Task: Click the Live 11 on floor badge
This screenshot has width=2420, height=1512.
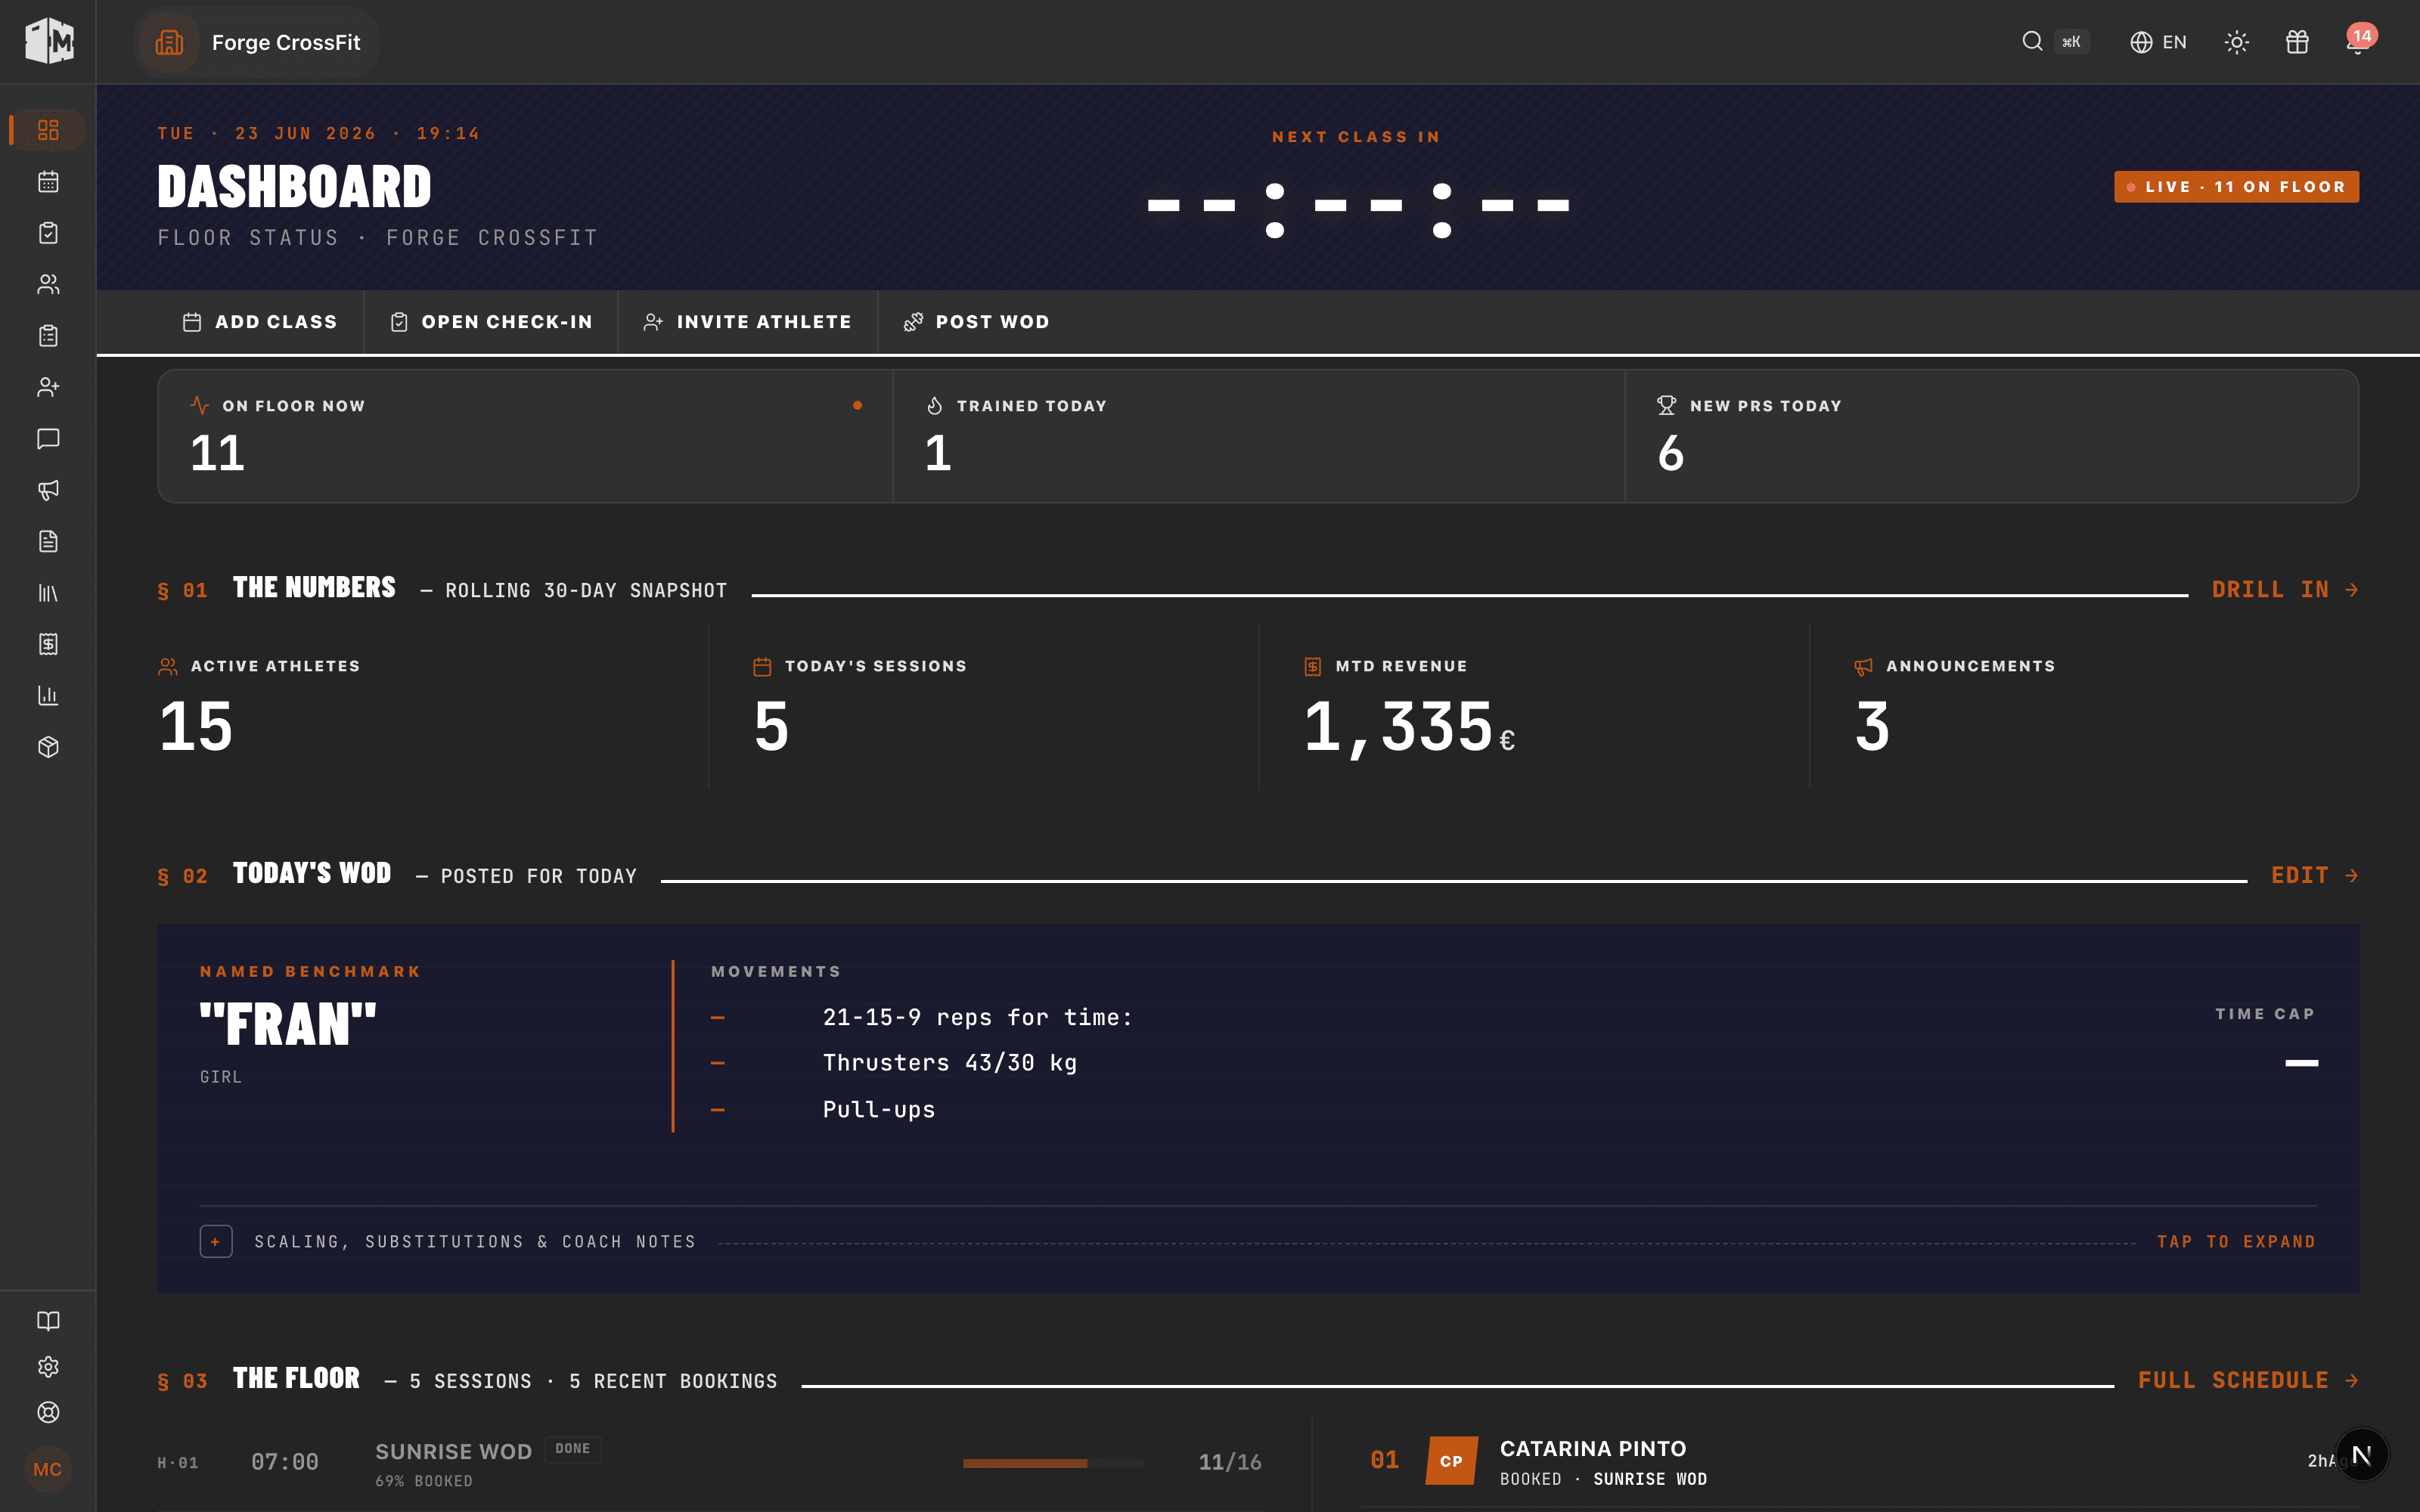Action: point(2236,187)
